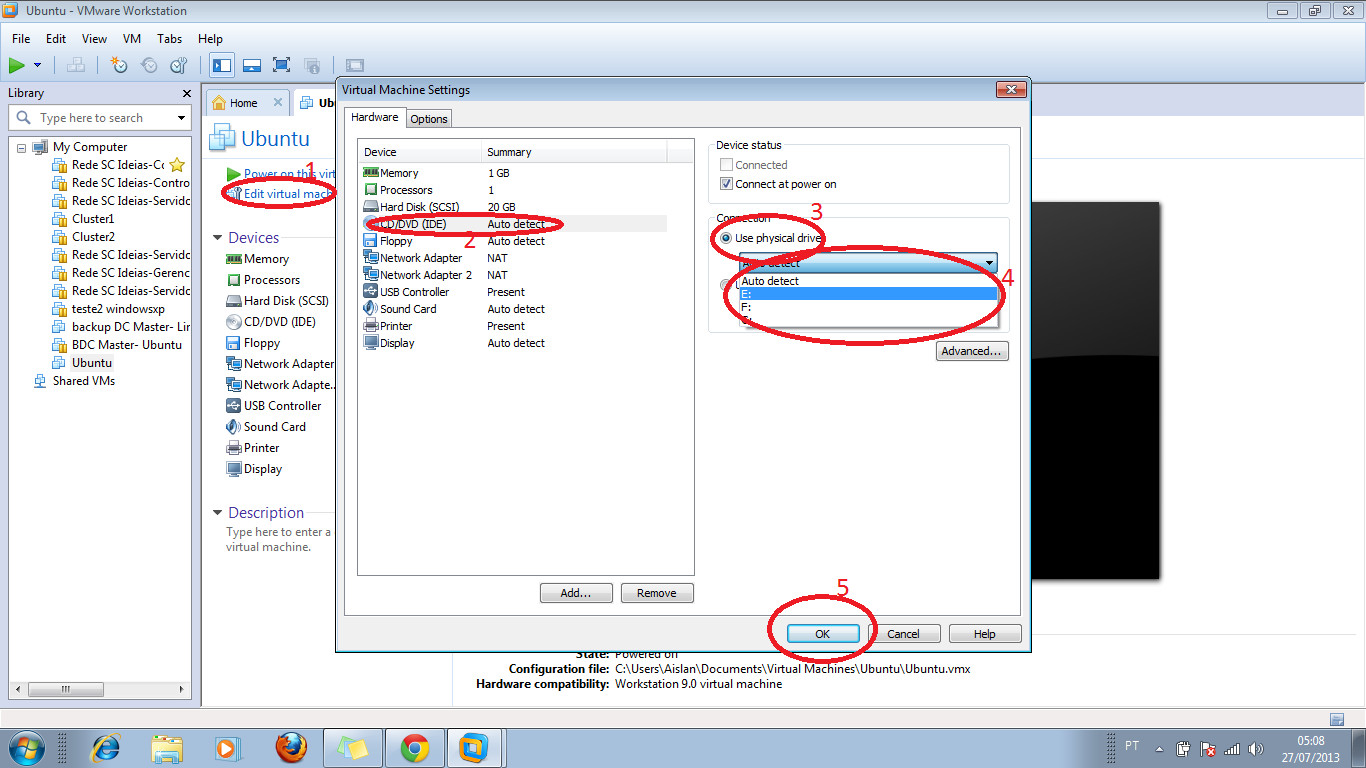Click the Summary column header in dialog
This screenshot has height=768, width=1366.
click(x=575, y=152)
